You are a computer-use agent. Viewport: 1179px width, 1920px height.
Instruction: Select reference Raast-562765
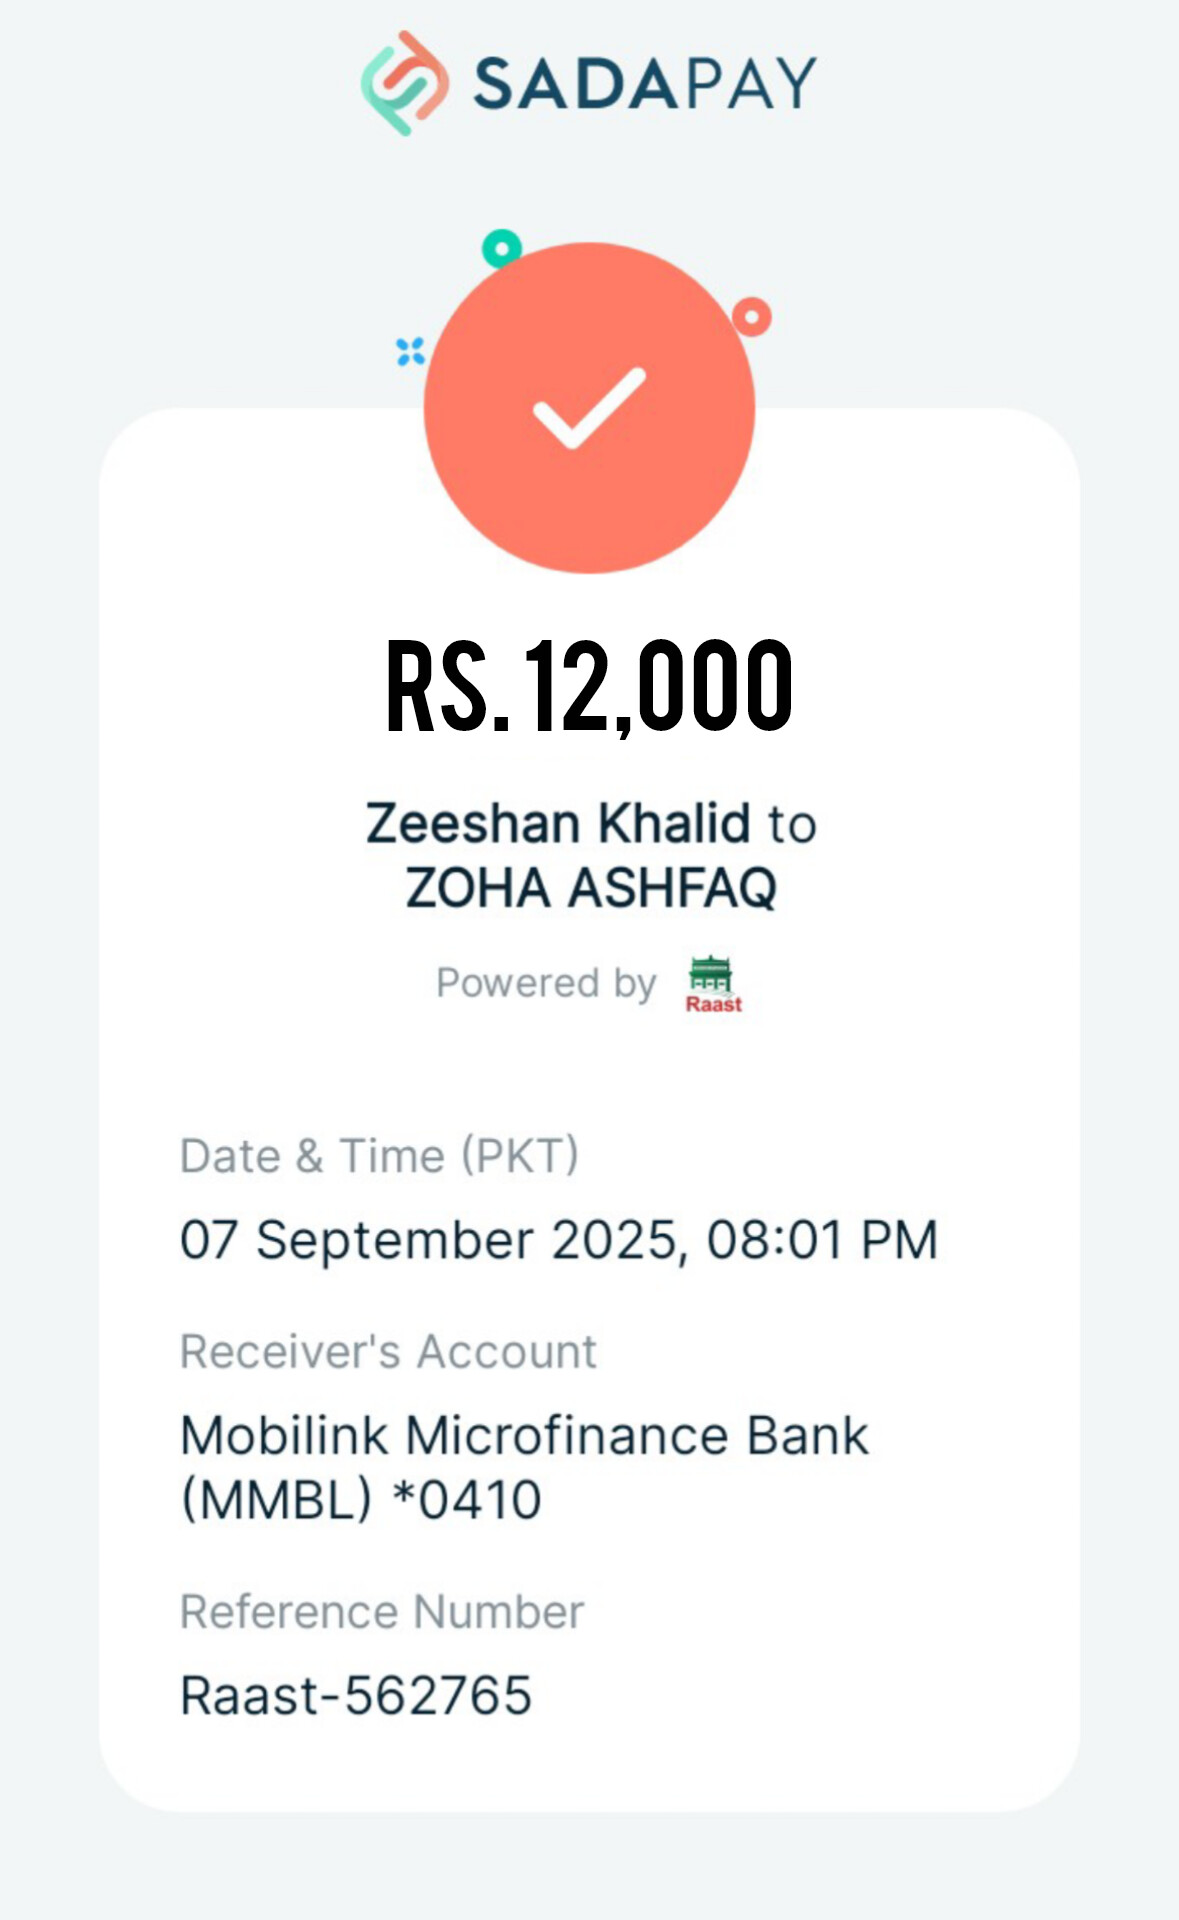point(356,1696)
